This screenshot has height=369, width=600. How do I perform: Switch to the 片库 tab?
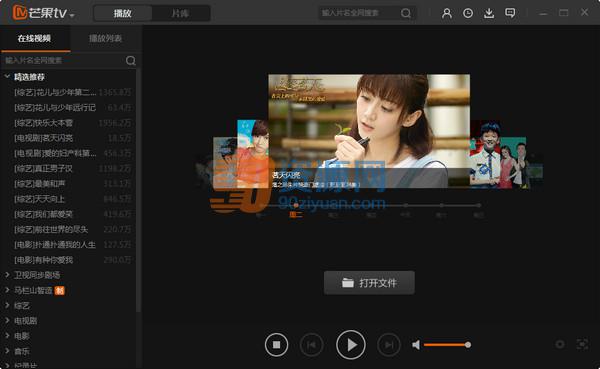(180, 13)
